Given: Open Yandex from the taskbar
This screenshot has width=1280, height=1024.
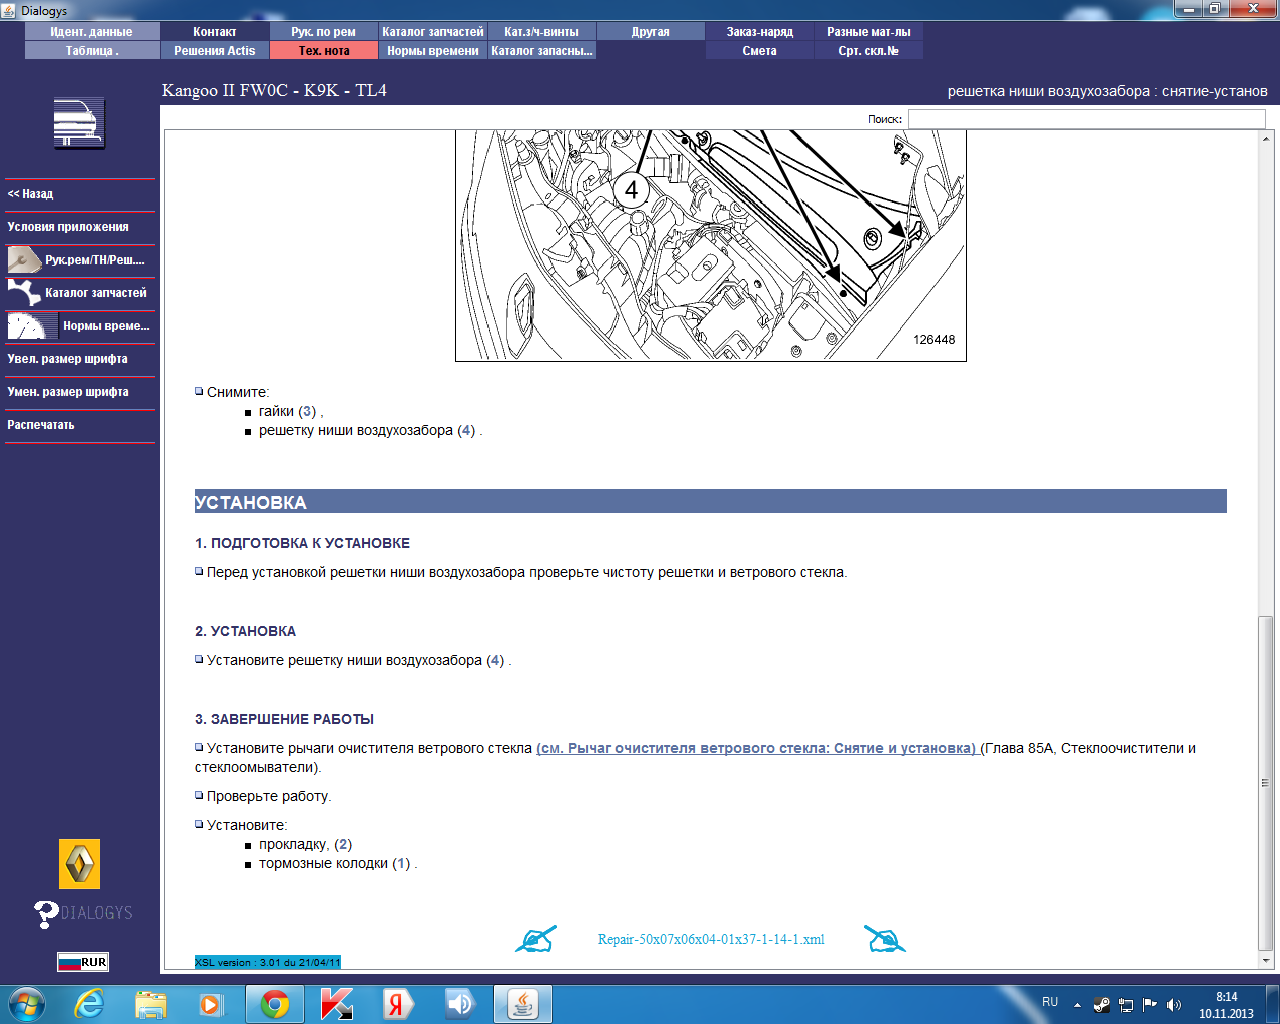Looking at the screenshot, I should click(396, 1004).
